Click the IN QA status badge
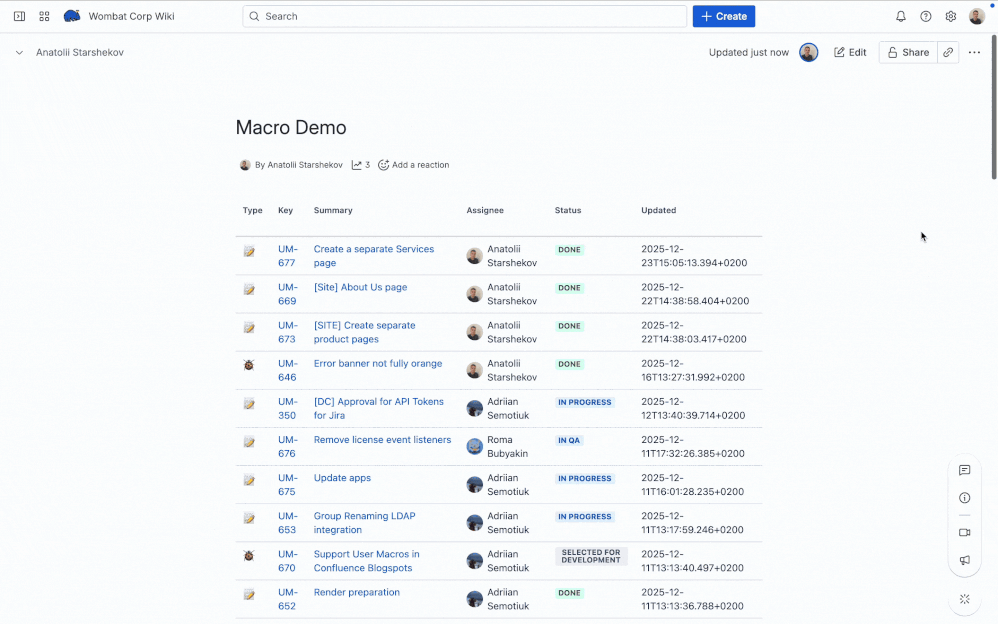Image resolution: width=998 pixels, height=624 pixels. click(569, 441)
